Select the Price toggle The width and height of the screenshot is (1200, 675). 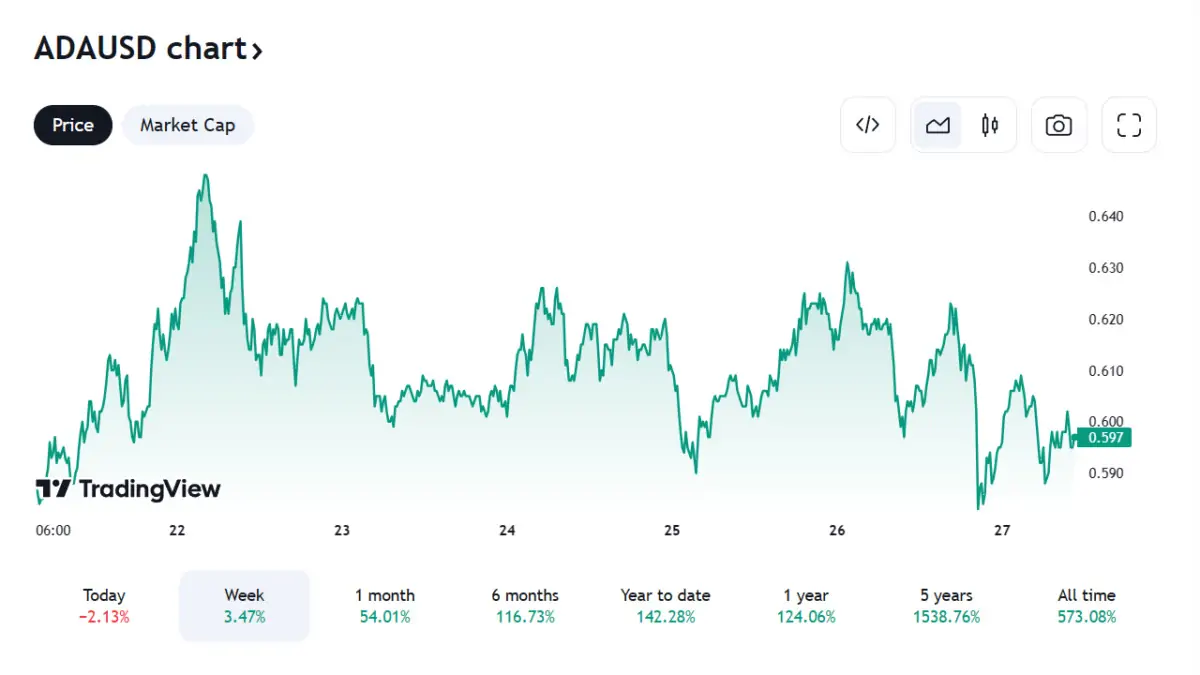[73, 125]
